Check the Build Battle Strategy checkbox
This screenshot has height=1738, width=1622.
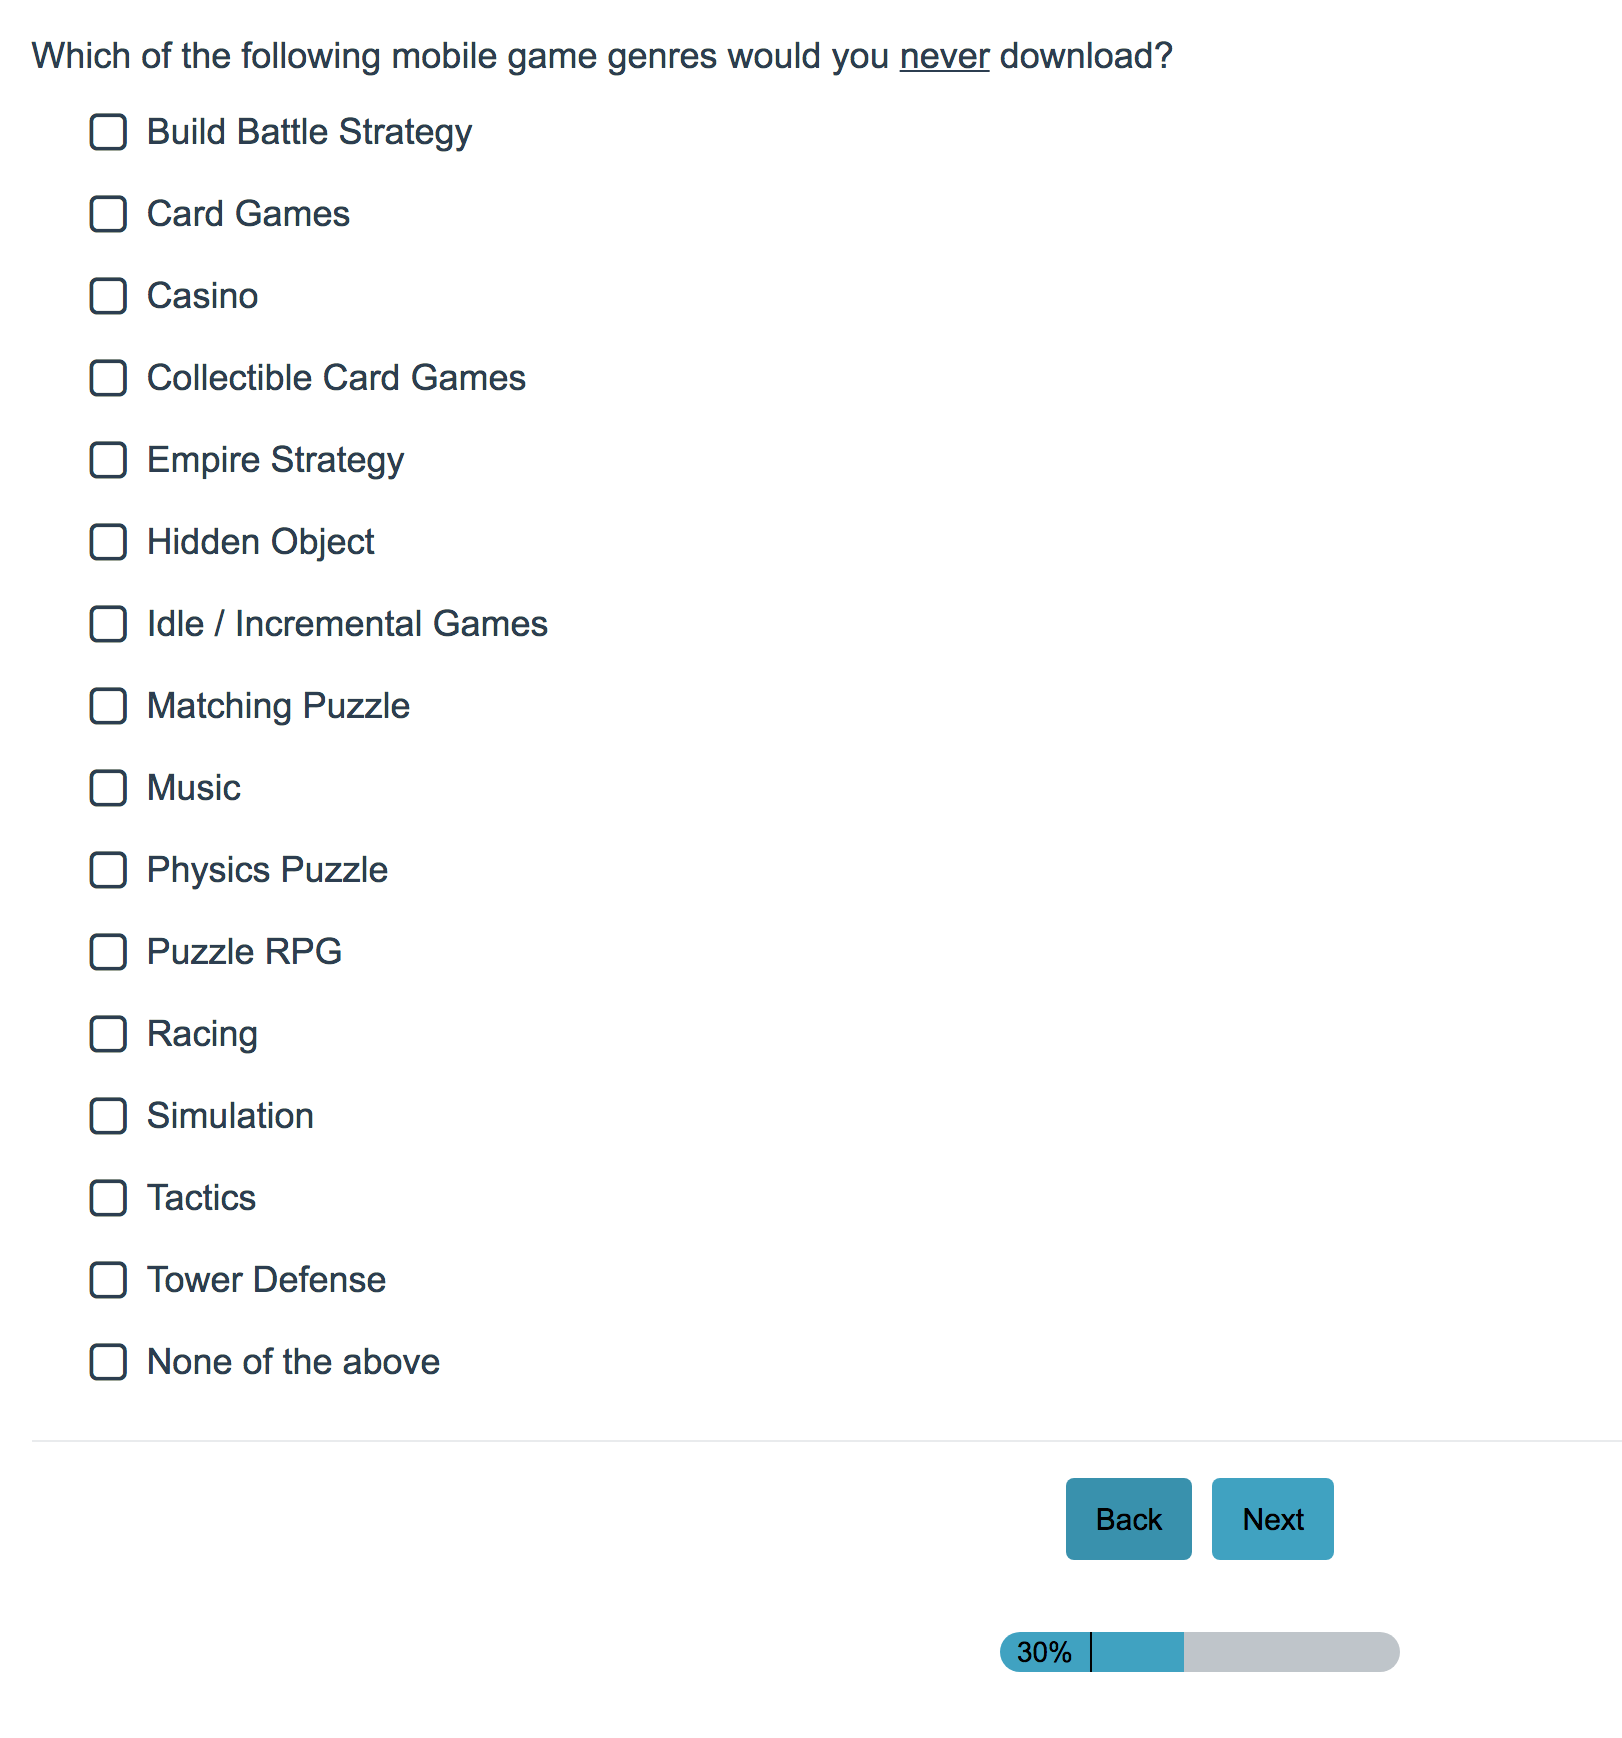(x=108, y=132)
